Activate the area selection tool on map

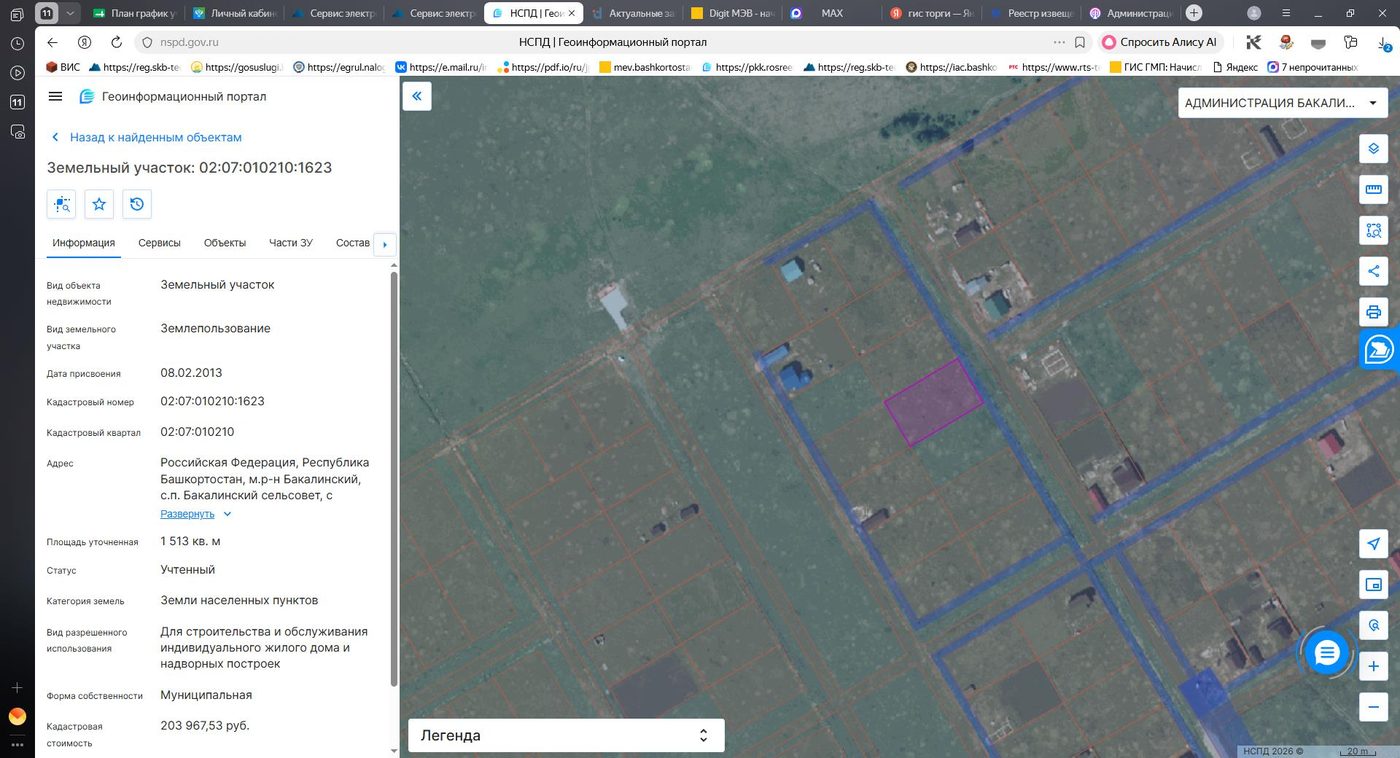point(1373,230)
